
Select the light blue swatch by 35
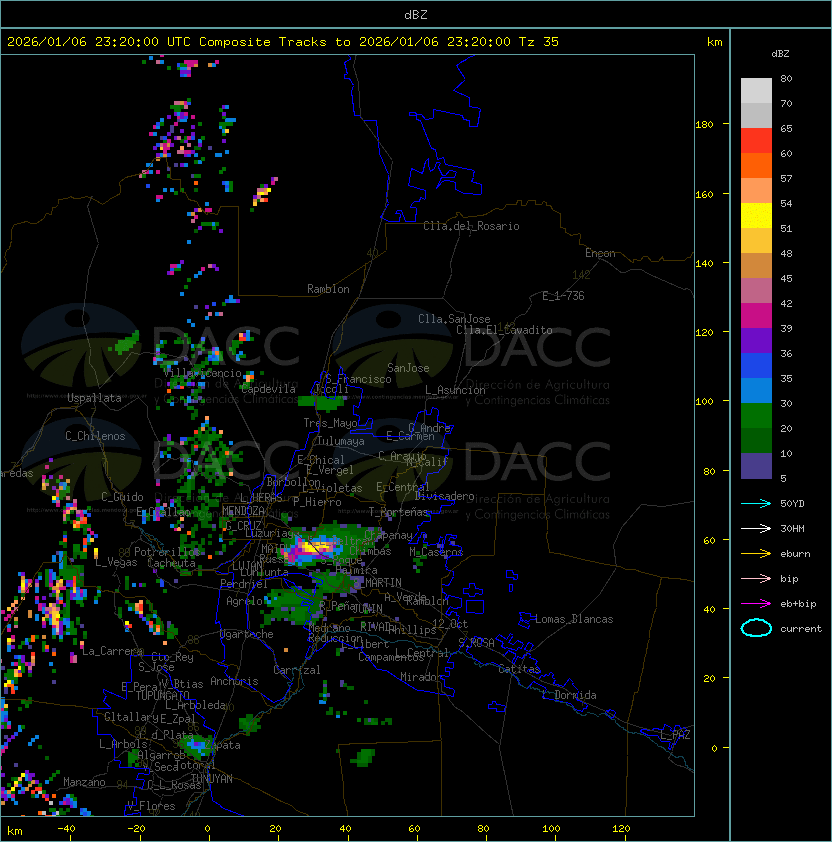pos(756,390)
